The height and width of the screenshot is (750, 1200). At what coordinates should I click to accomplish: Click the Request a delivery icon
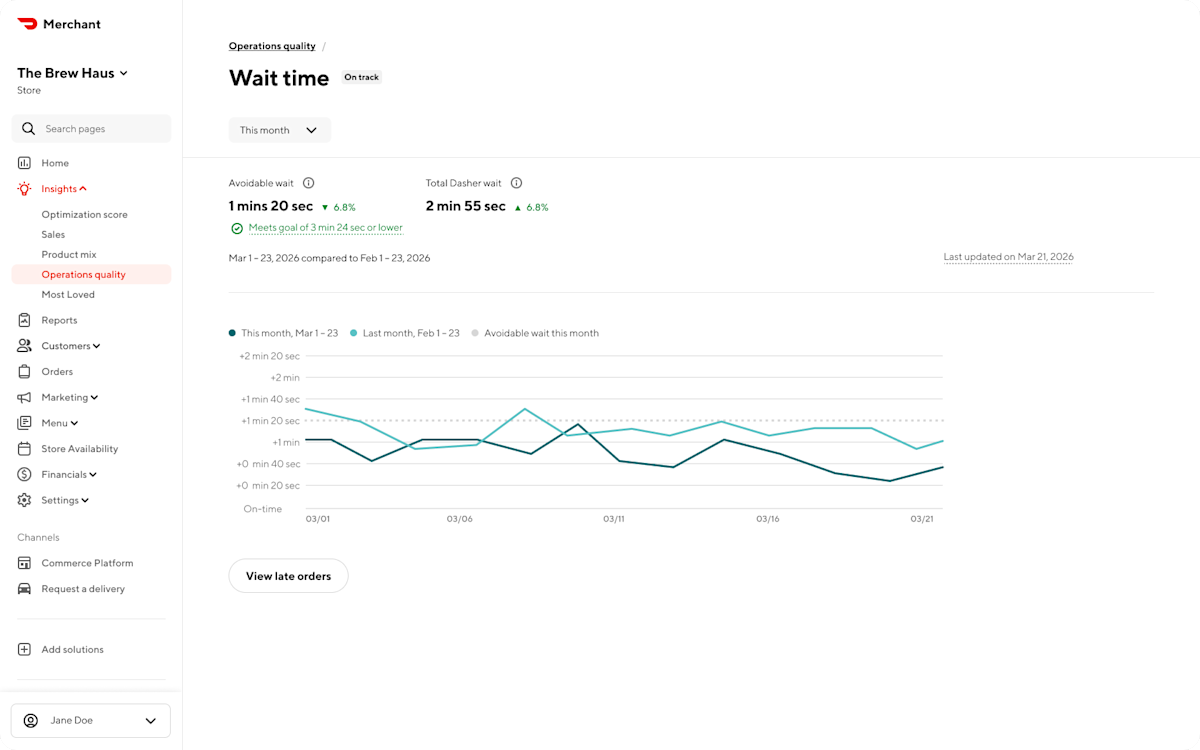tap(24, 588)
